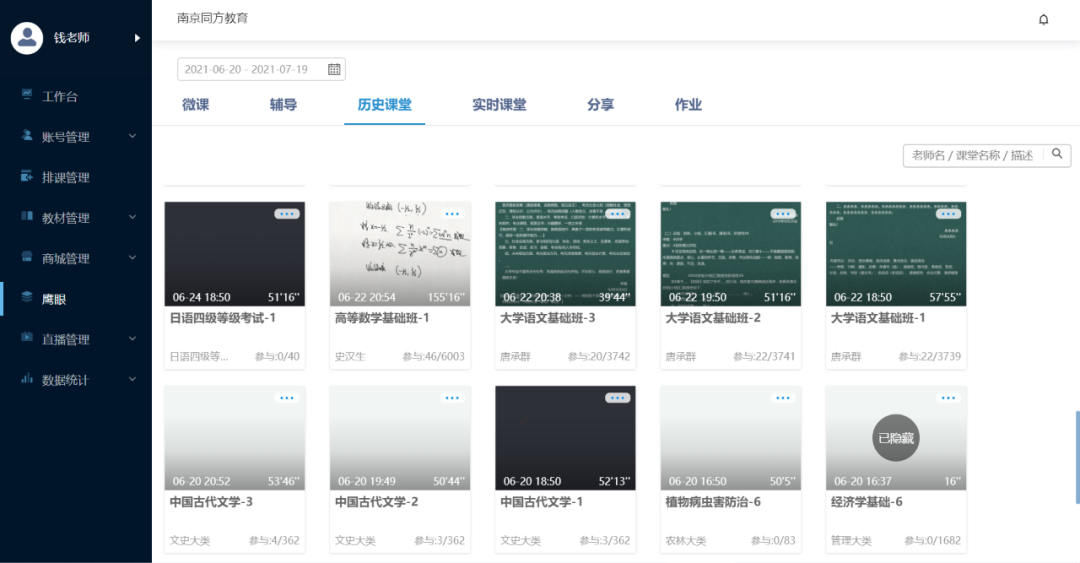Viewport: 1080px width, 563px height.
Task: Click teacher name 史汉生
Action: 350,356
